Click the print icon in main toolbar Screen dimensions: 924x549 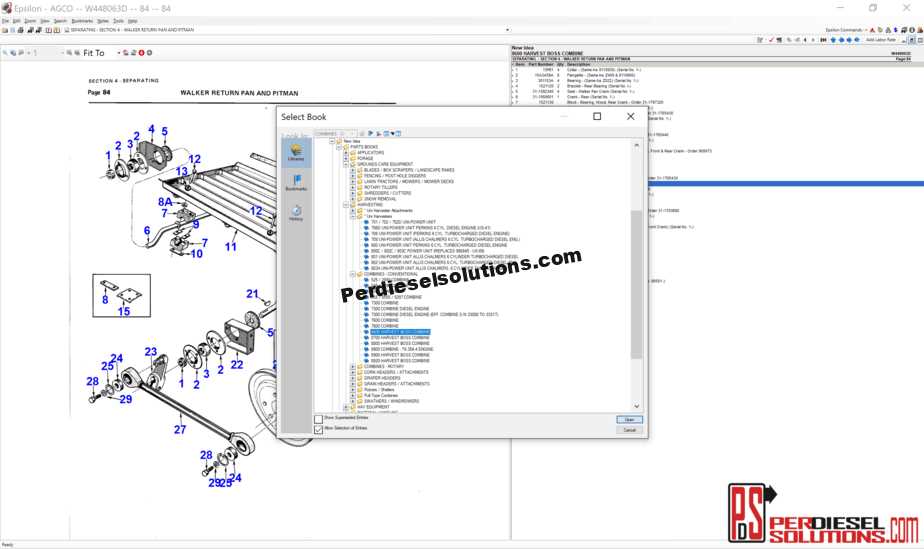coord(21,29)
